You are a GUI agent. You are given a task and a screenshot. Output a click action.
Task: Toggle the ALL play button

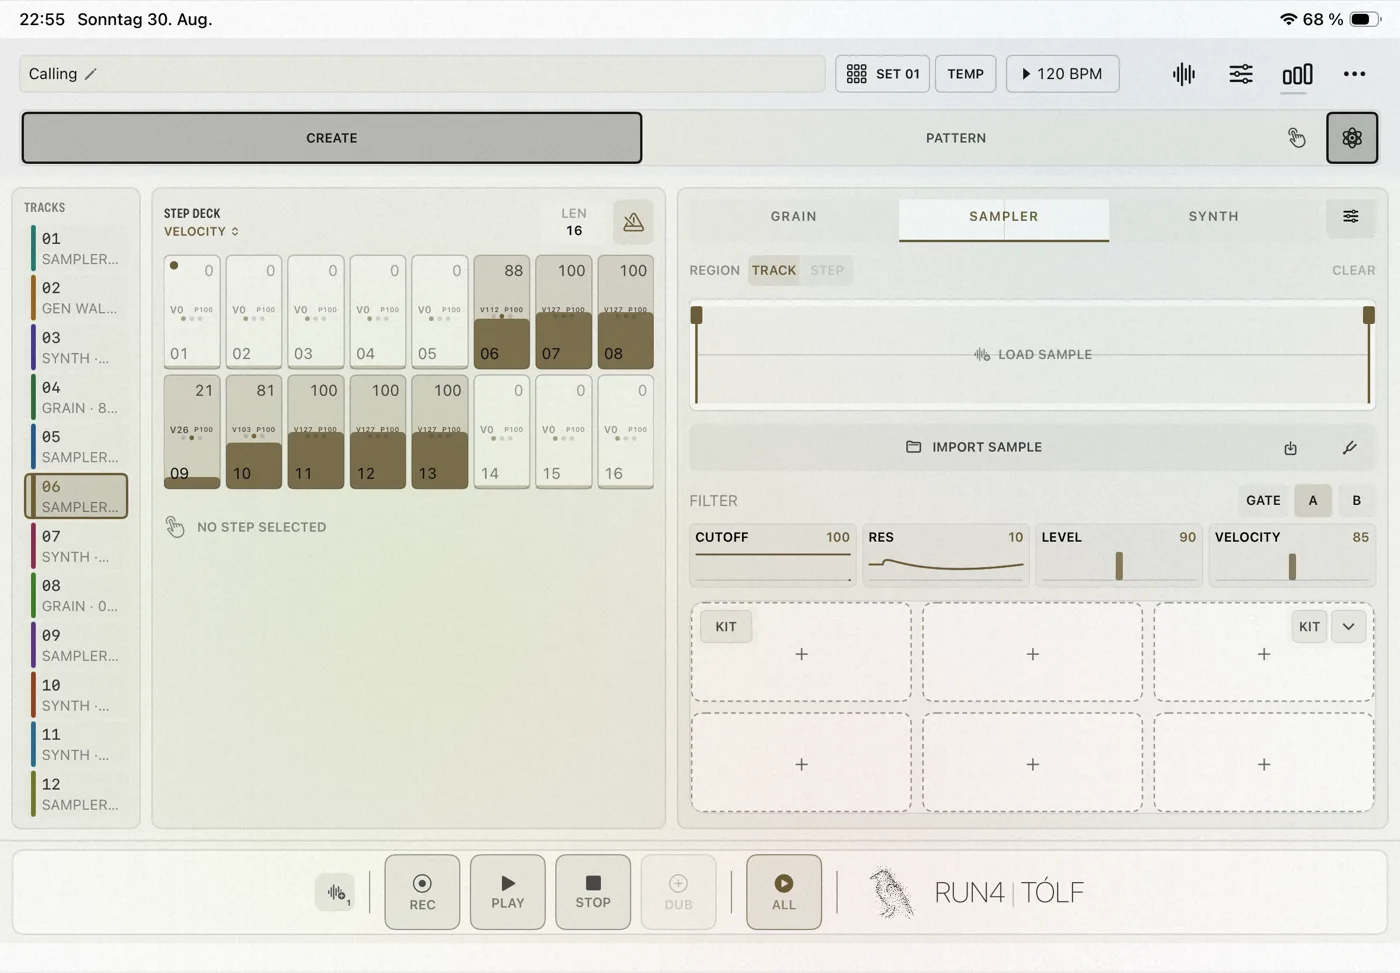(784, 892)
